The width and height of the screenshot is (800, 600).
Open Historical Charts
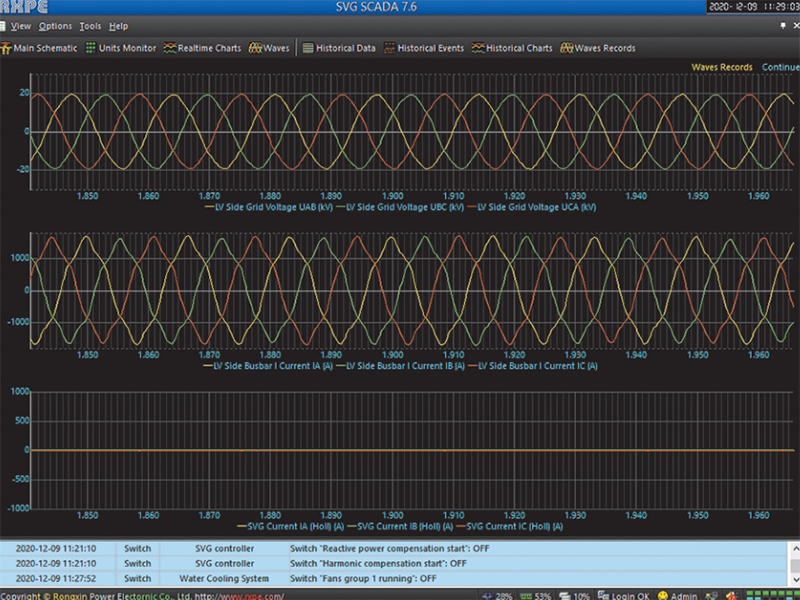click(x=512, y=48)
